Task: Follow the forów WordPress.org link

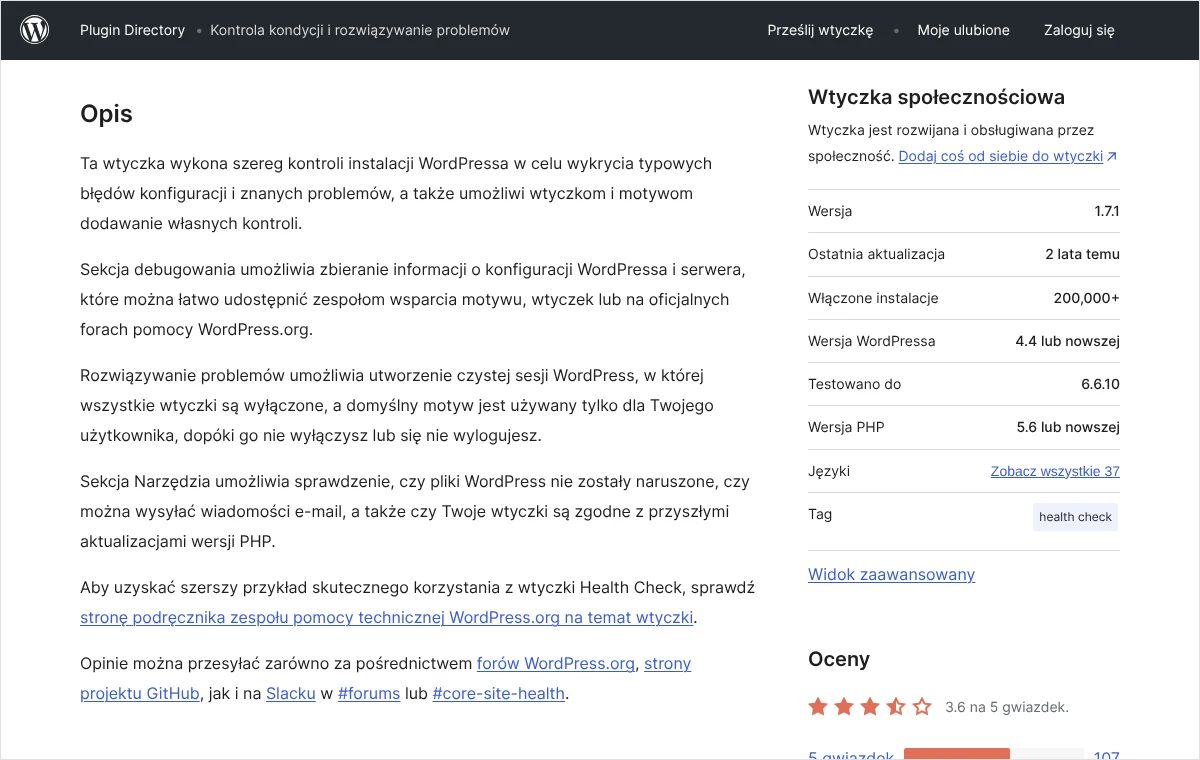Action: coord(556,664)
